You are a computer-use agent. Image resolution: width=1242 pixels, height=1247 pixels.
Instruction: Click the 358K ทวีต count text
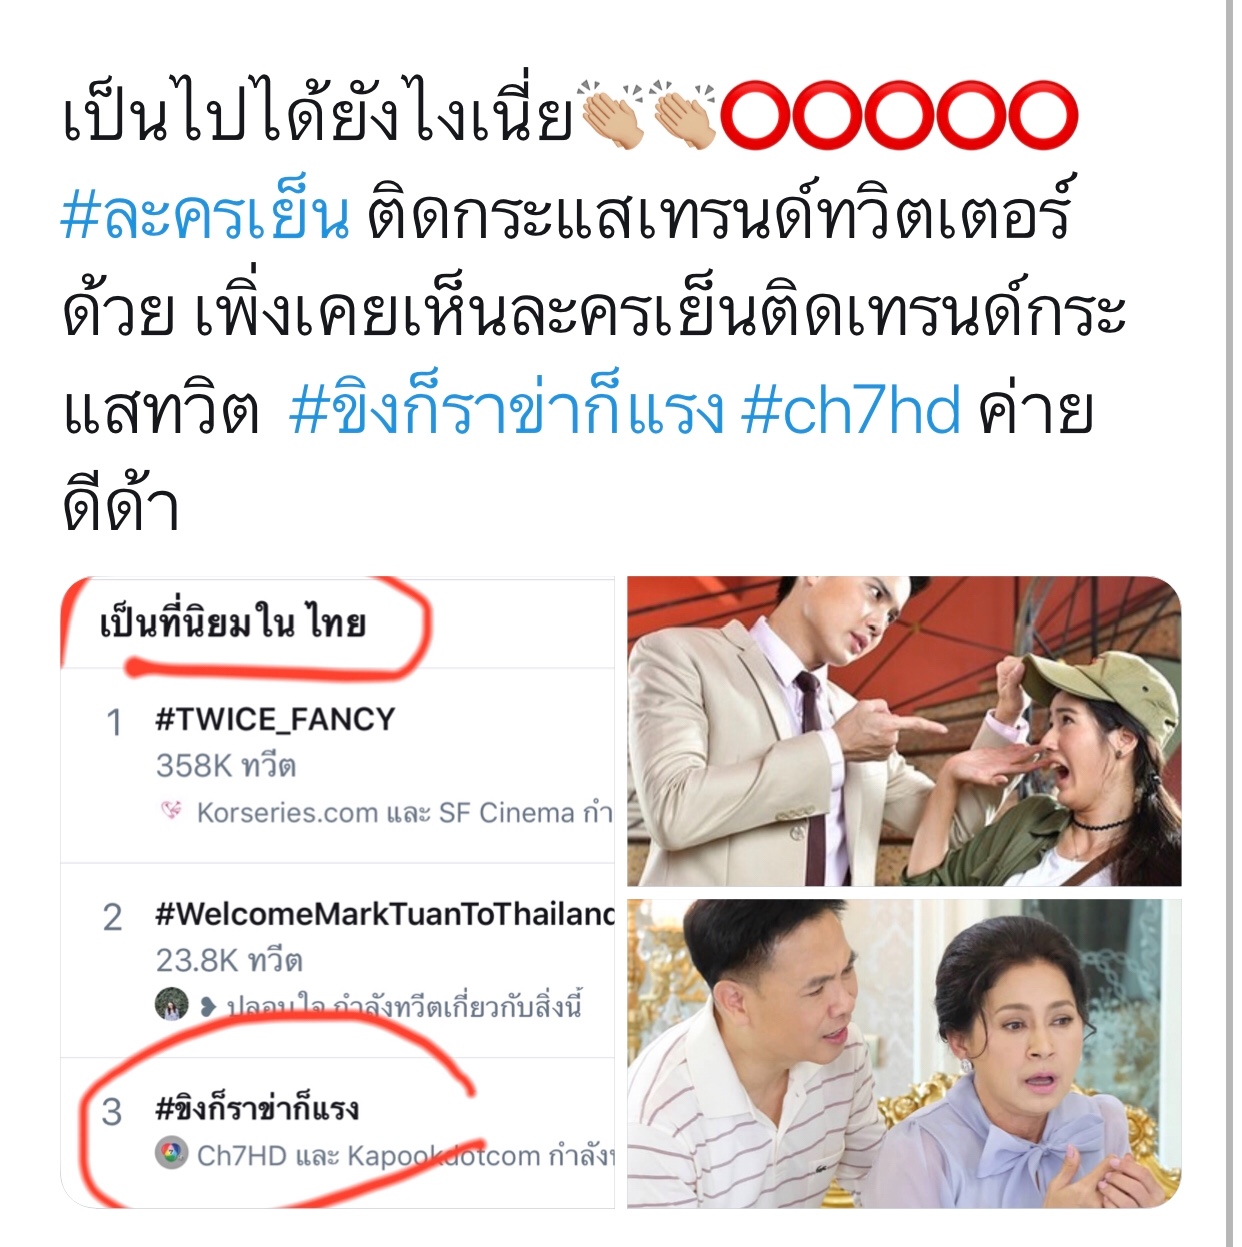pyautogui.click(x=225, y=766)
